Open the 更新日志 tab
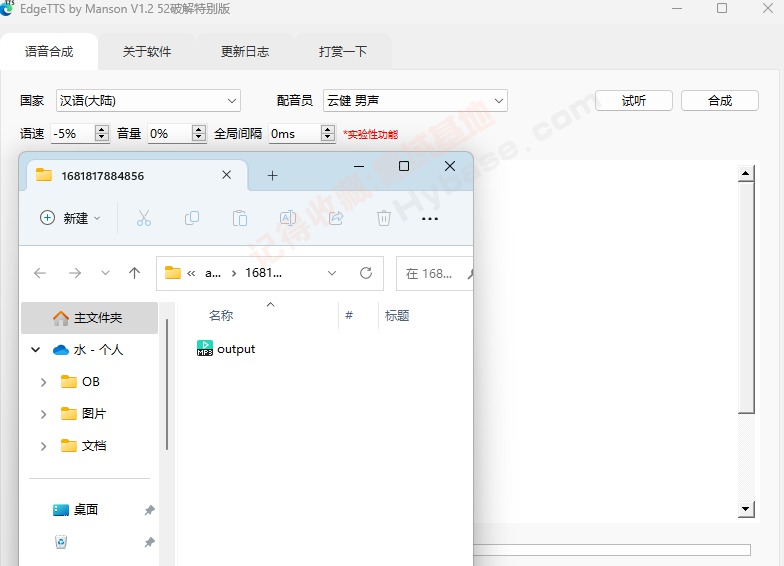The width and height of the screenshot is (784, 566). 245,52
